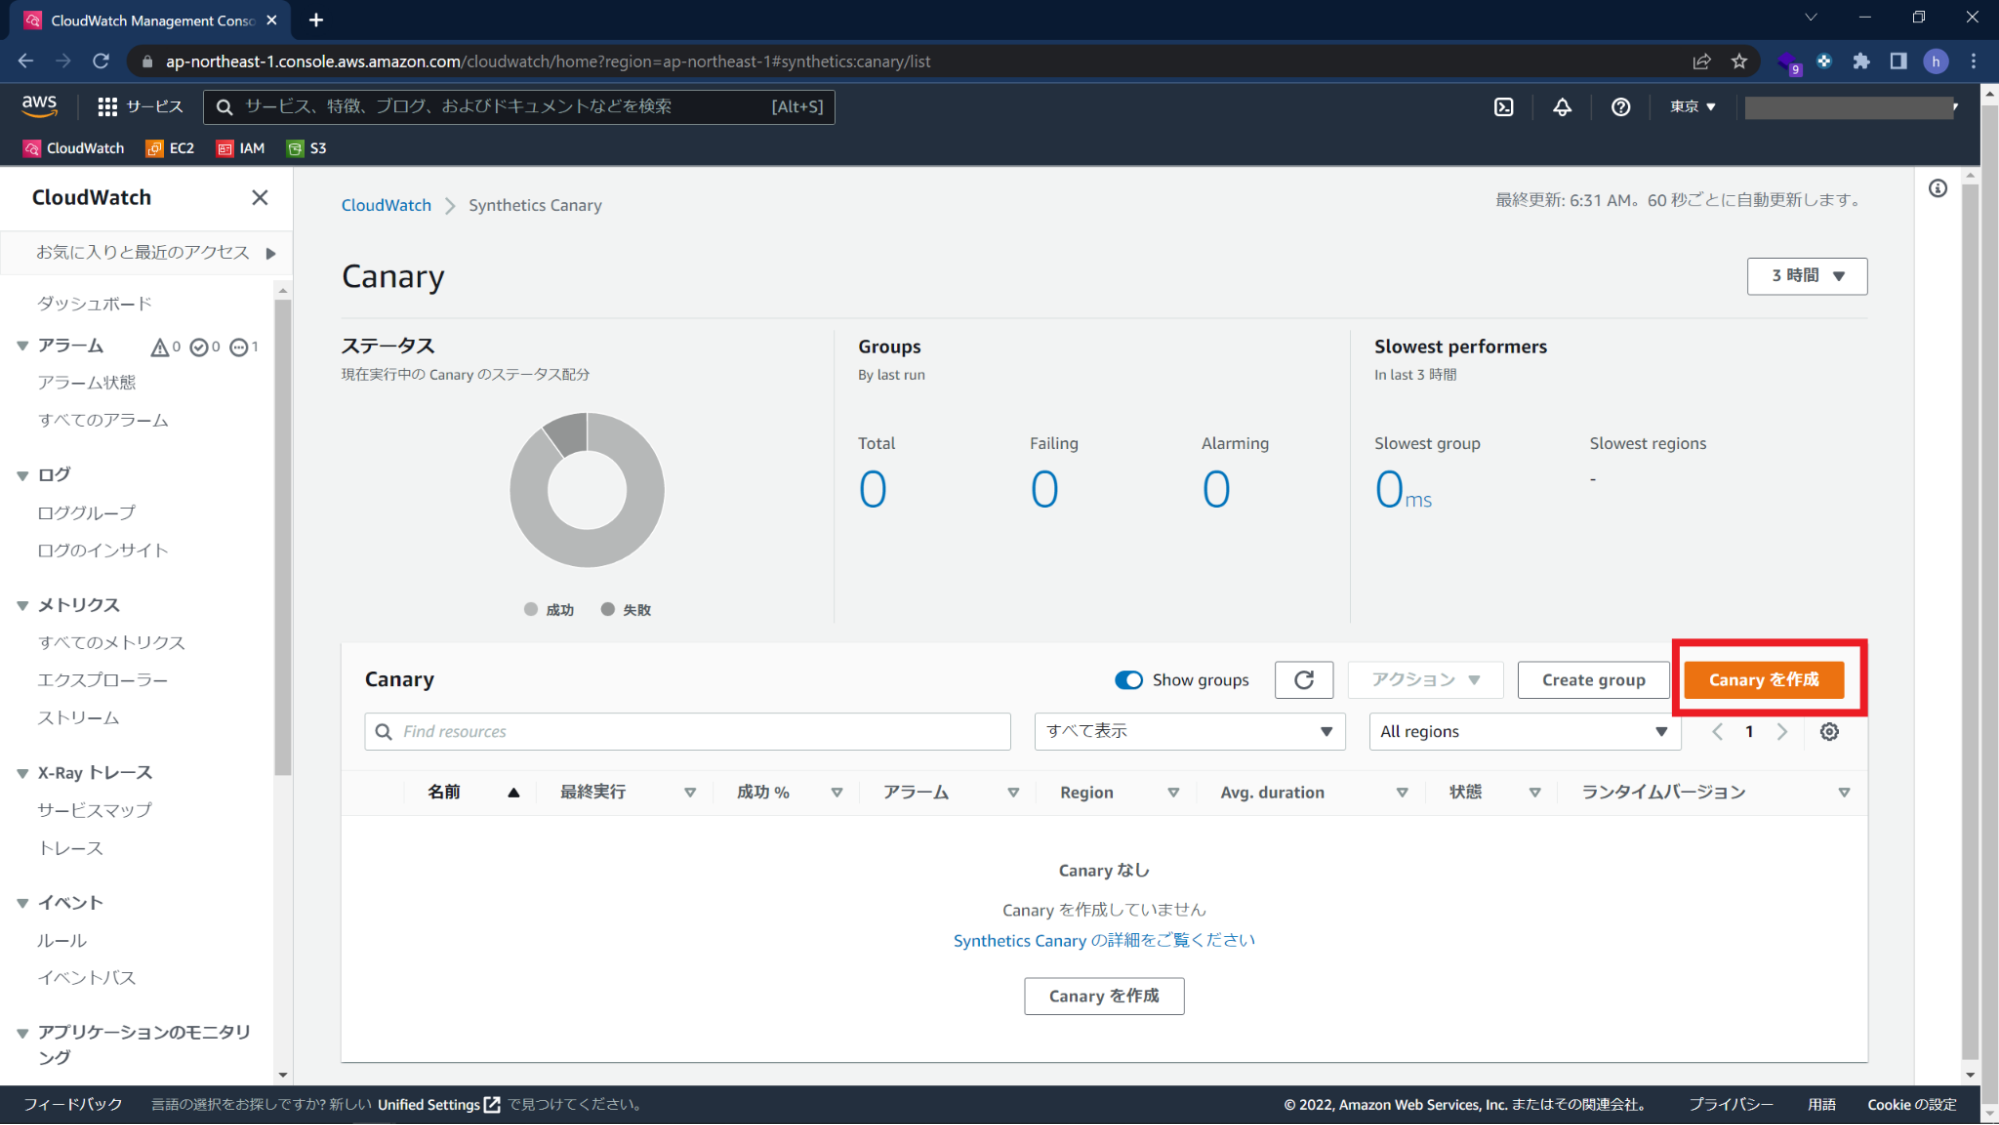This screenshot has height=1125, width=1999.
Task: Open Canary table settings gear
Action: tap(1829, 732)
